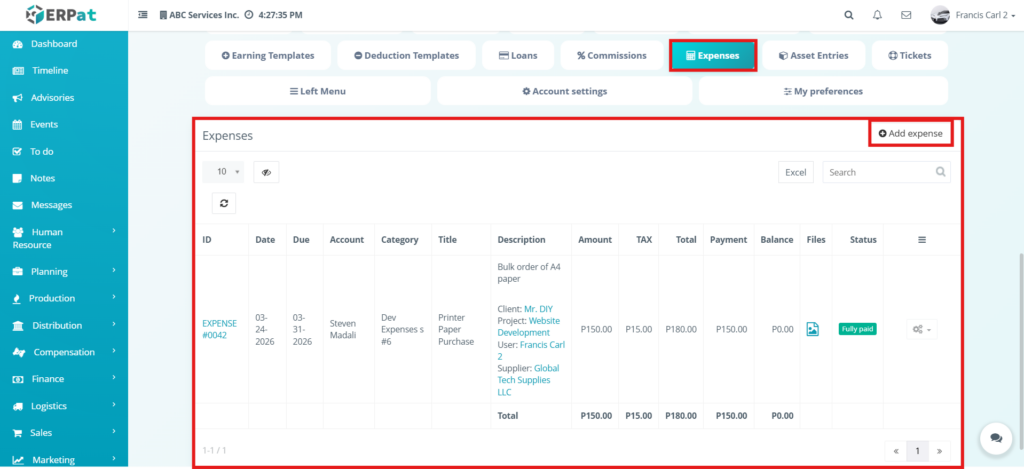Viewport: 1024px width, 469px height.
Task: Switch to the Asset Entries tab
Action: [812, 56]
